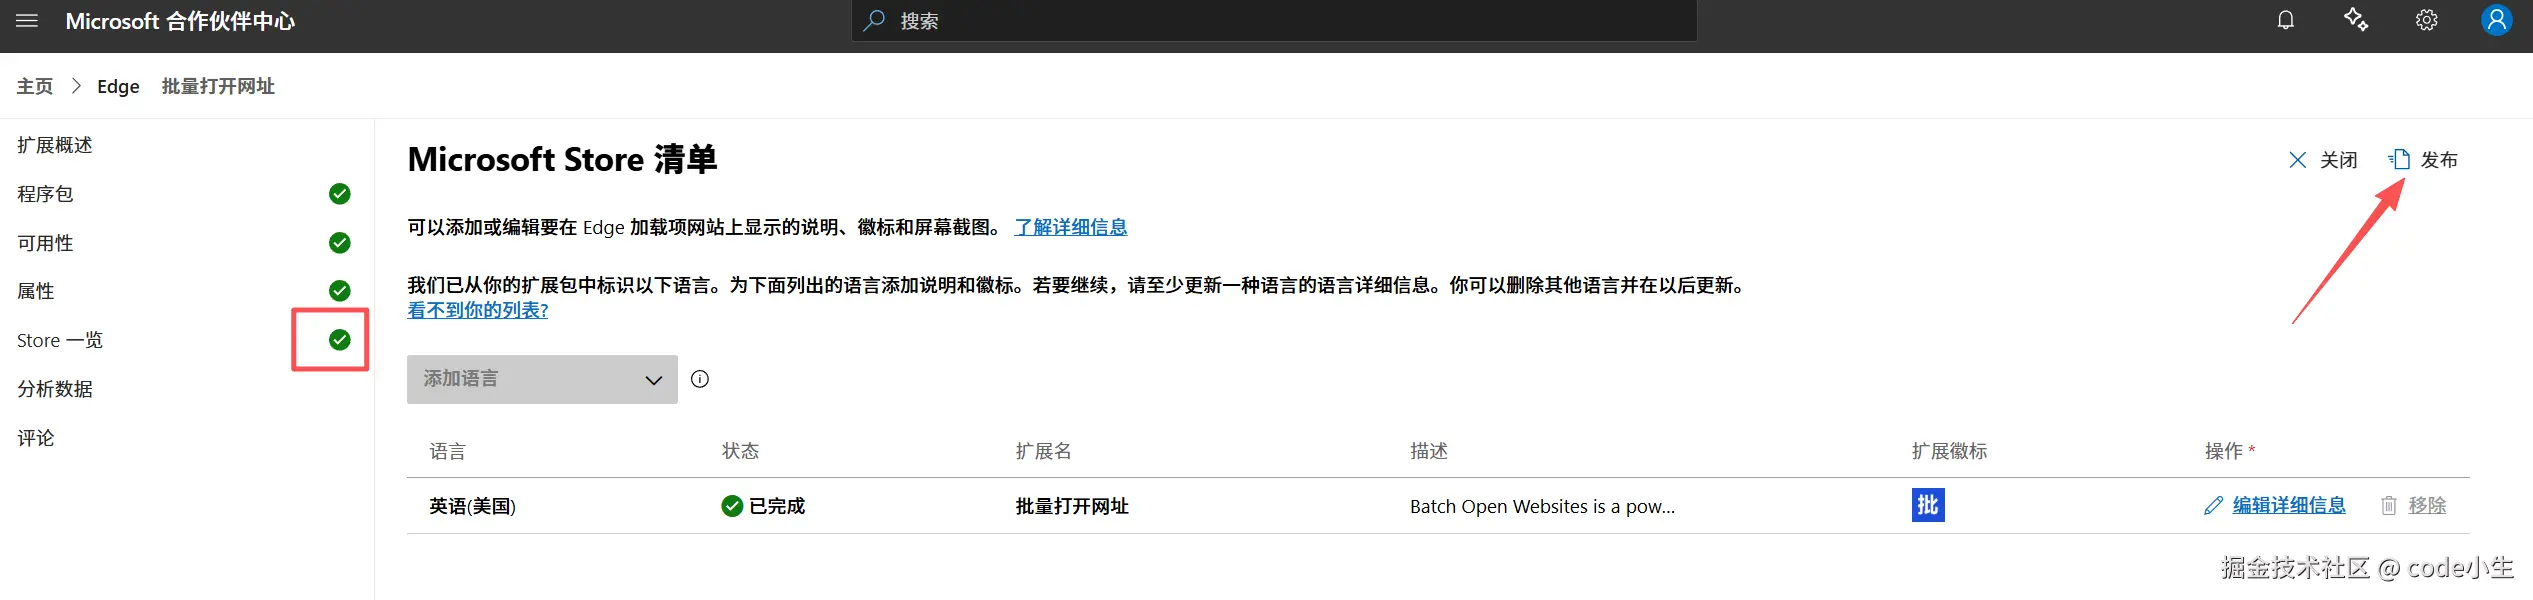Screen dimensions: 2533x600
Task: Click the 关闭 button text
Action: point(2339,160)
